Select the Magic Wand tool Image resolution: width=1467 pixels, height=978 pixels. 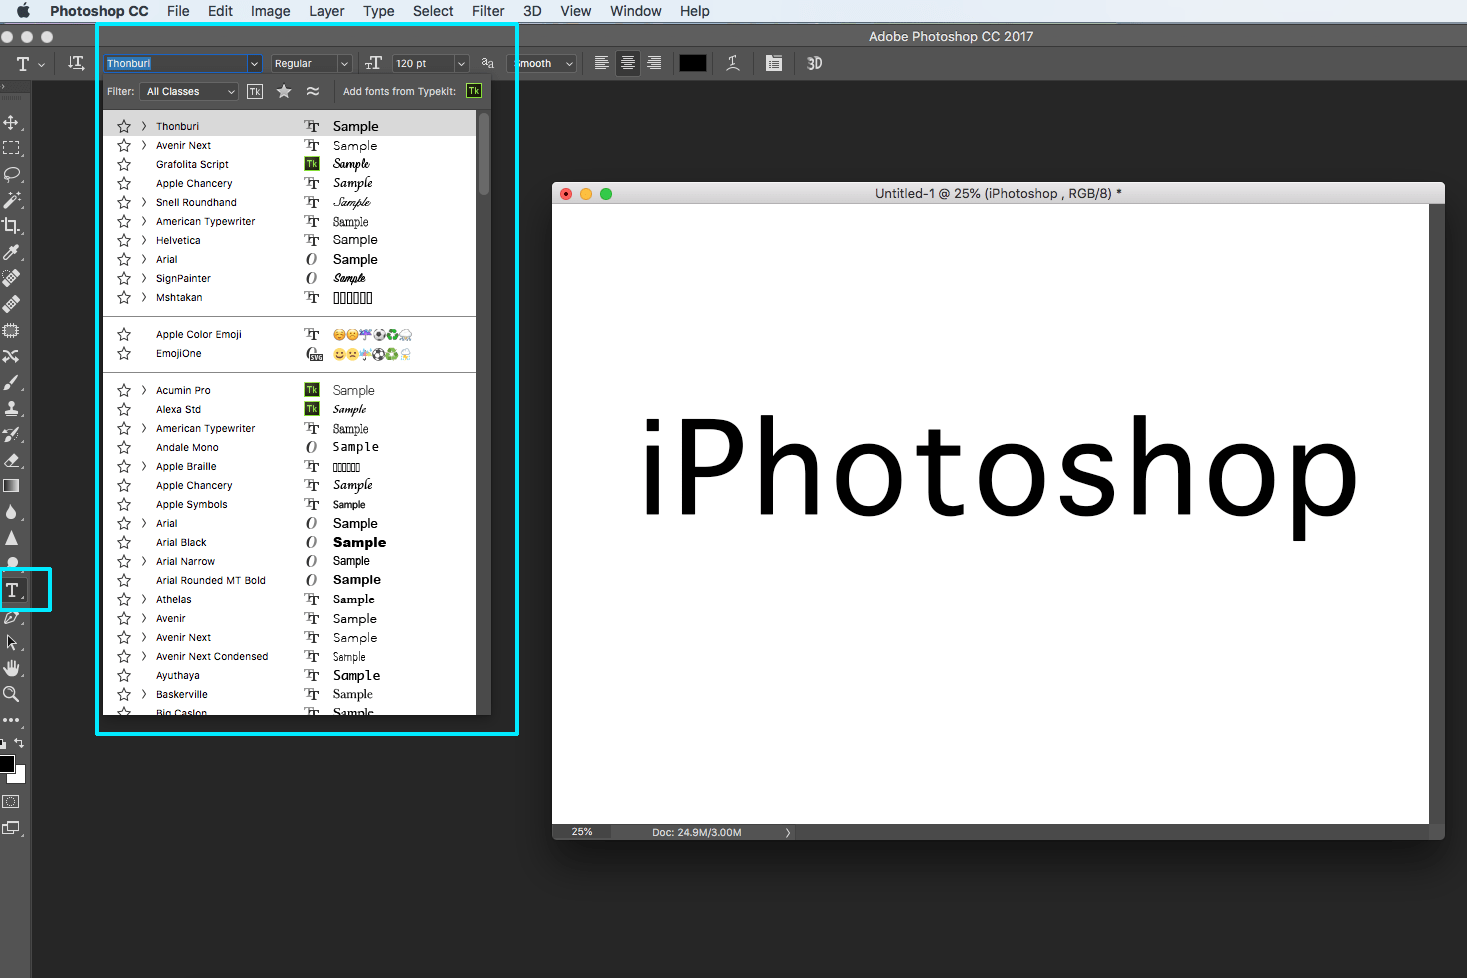(11, 200)
